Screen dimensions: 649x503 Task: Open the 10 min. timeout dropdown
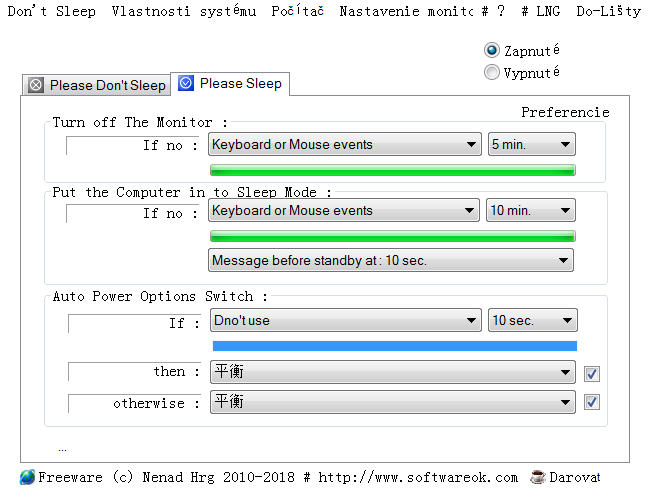click(531, 210)
